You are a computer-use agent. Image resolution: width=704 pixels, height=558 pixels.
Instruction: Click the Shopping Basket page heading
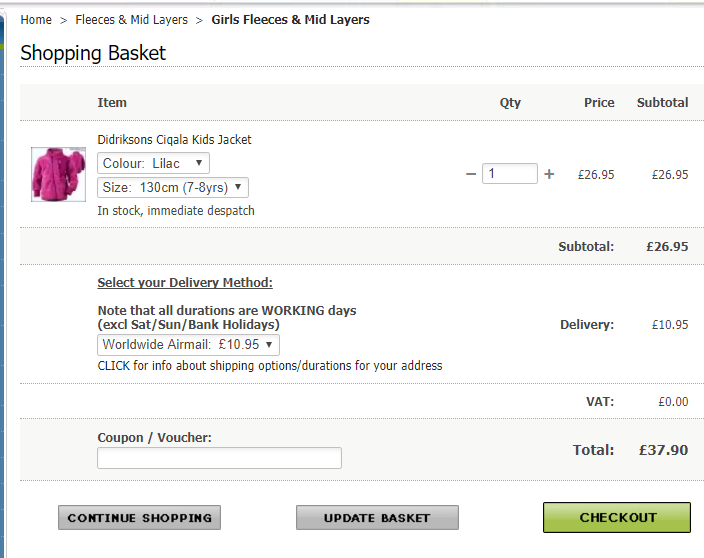coord(93,53)
